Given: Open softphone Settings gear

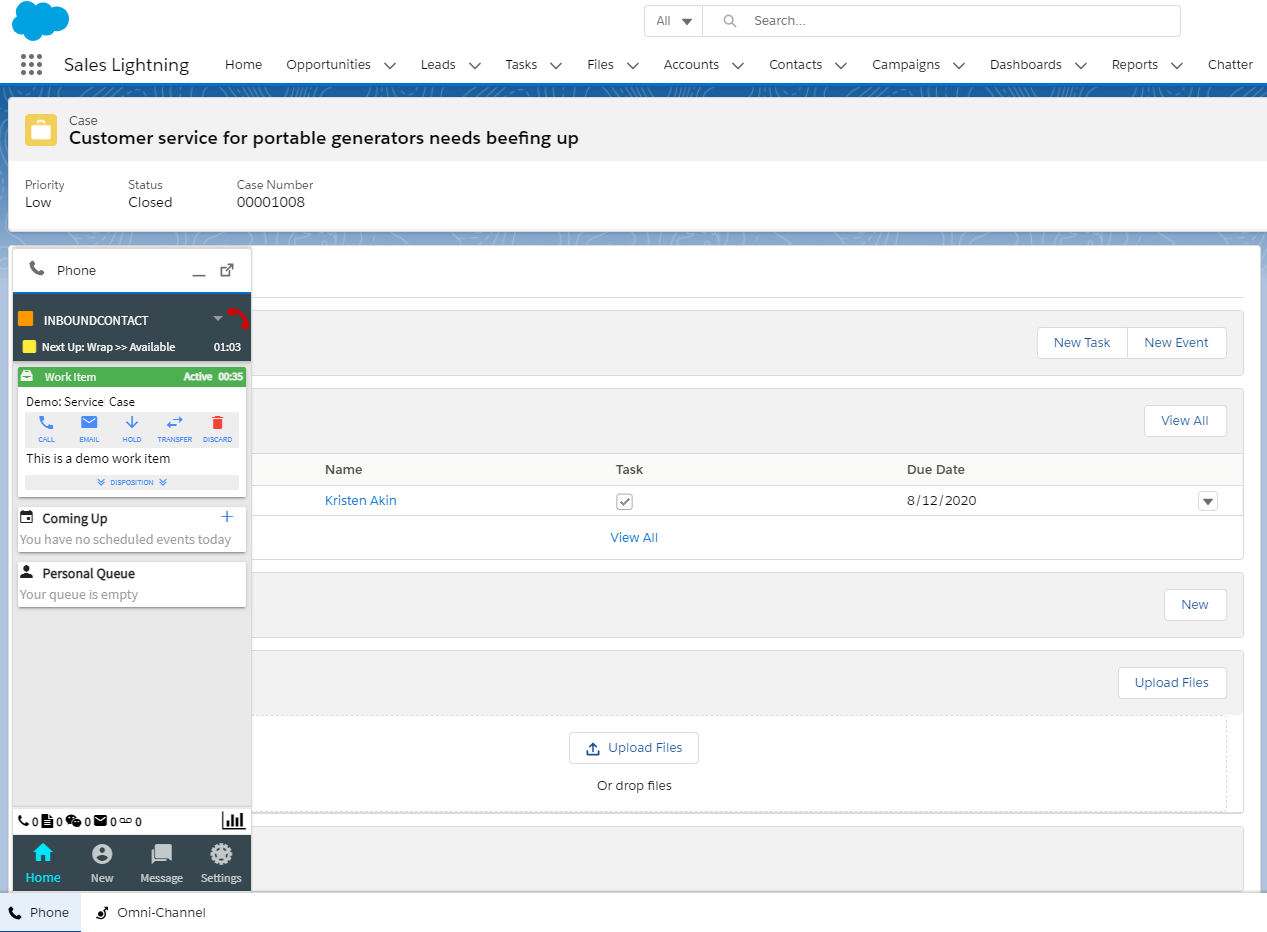Looking at the screenshot, I should tap(221, 864).
